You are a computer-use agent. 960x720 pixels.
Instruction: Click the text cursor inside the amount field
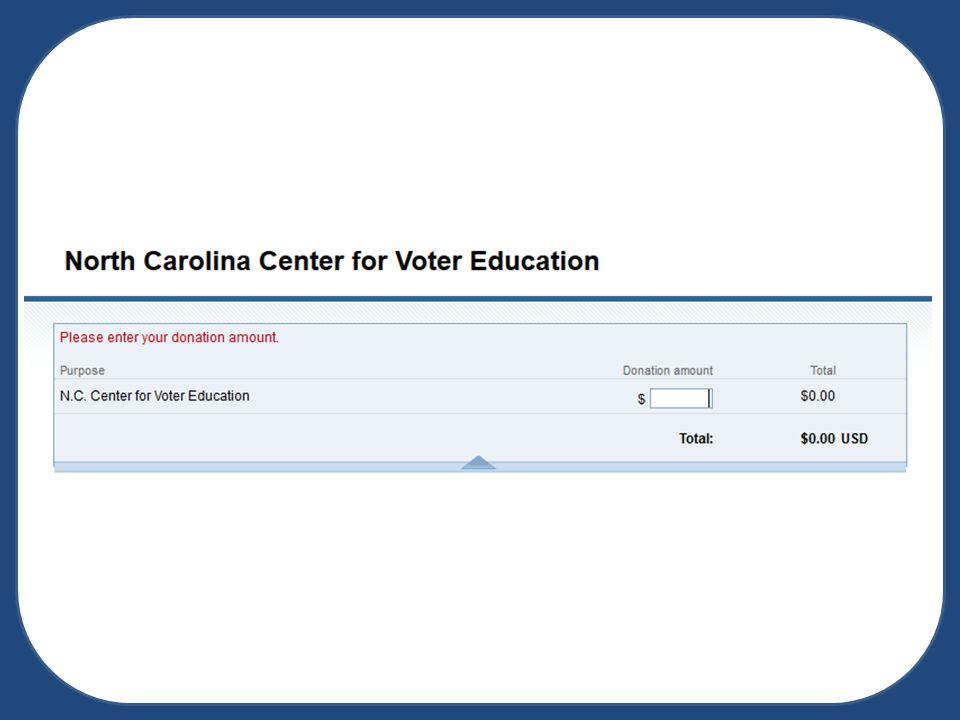point(709,398)
